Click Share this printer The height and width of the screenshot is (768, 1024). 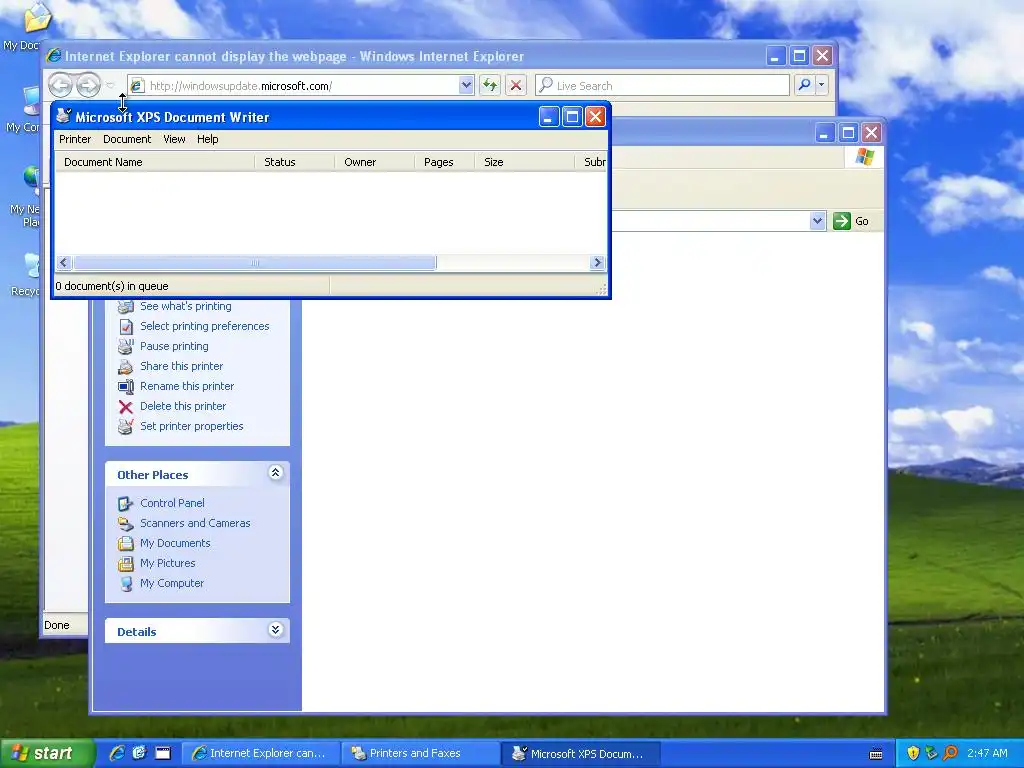(182, 366)
